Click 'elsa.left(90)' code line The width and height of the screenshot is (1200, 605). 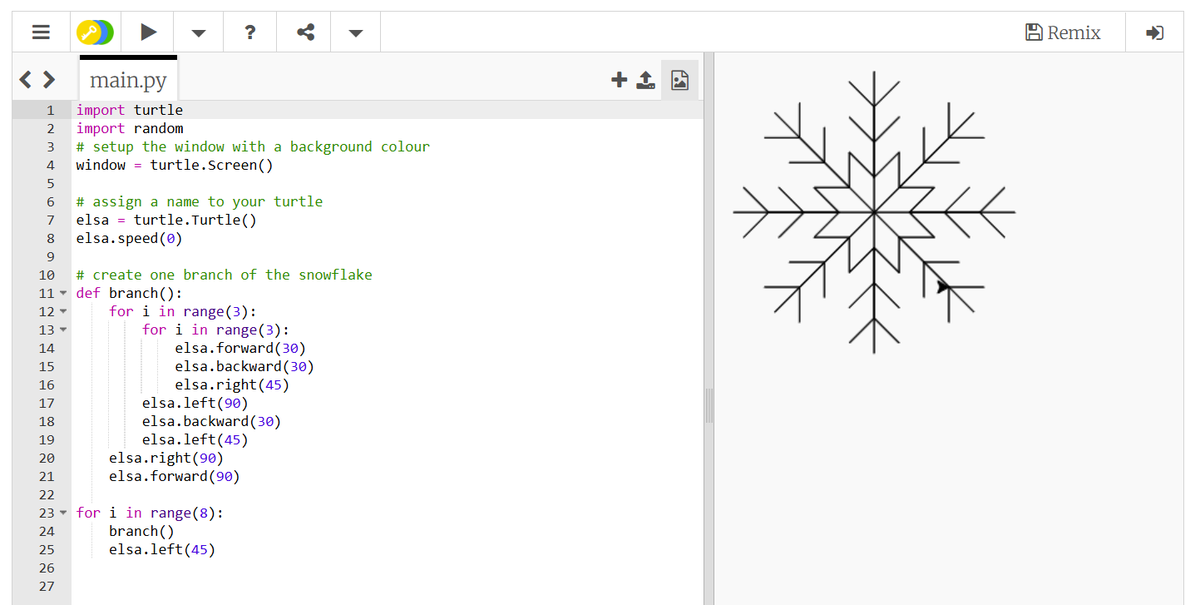(195, 403)
